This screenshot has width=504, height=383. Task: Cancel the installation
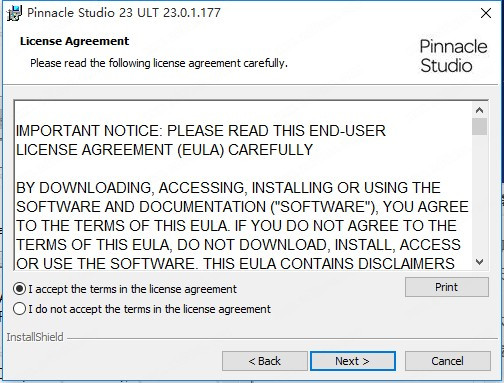[x=447, y=361]
